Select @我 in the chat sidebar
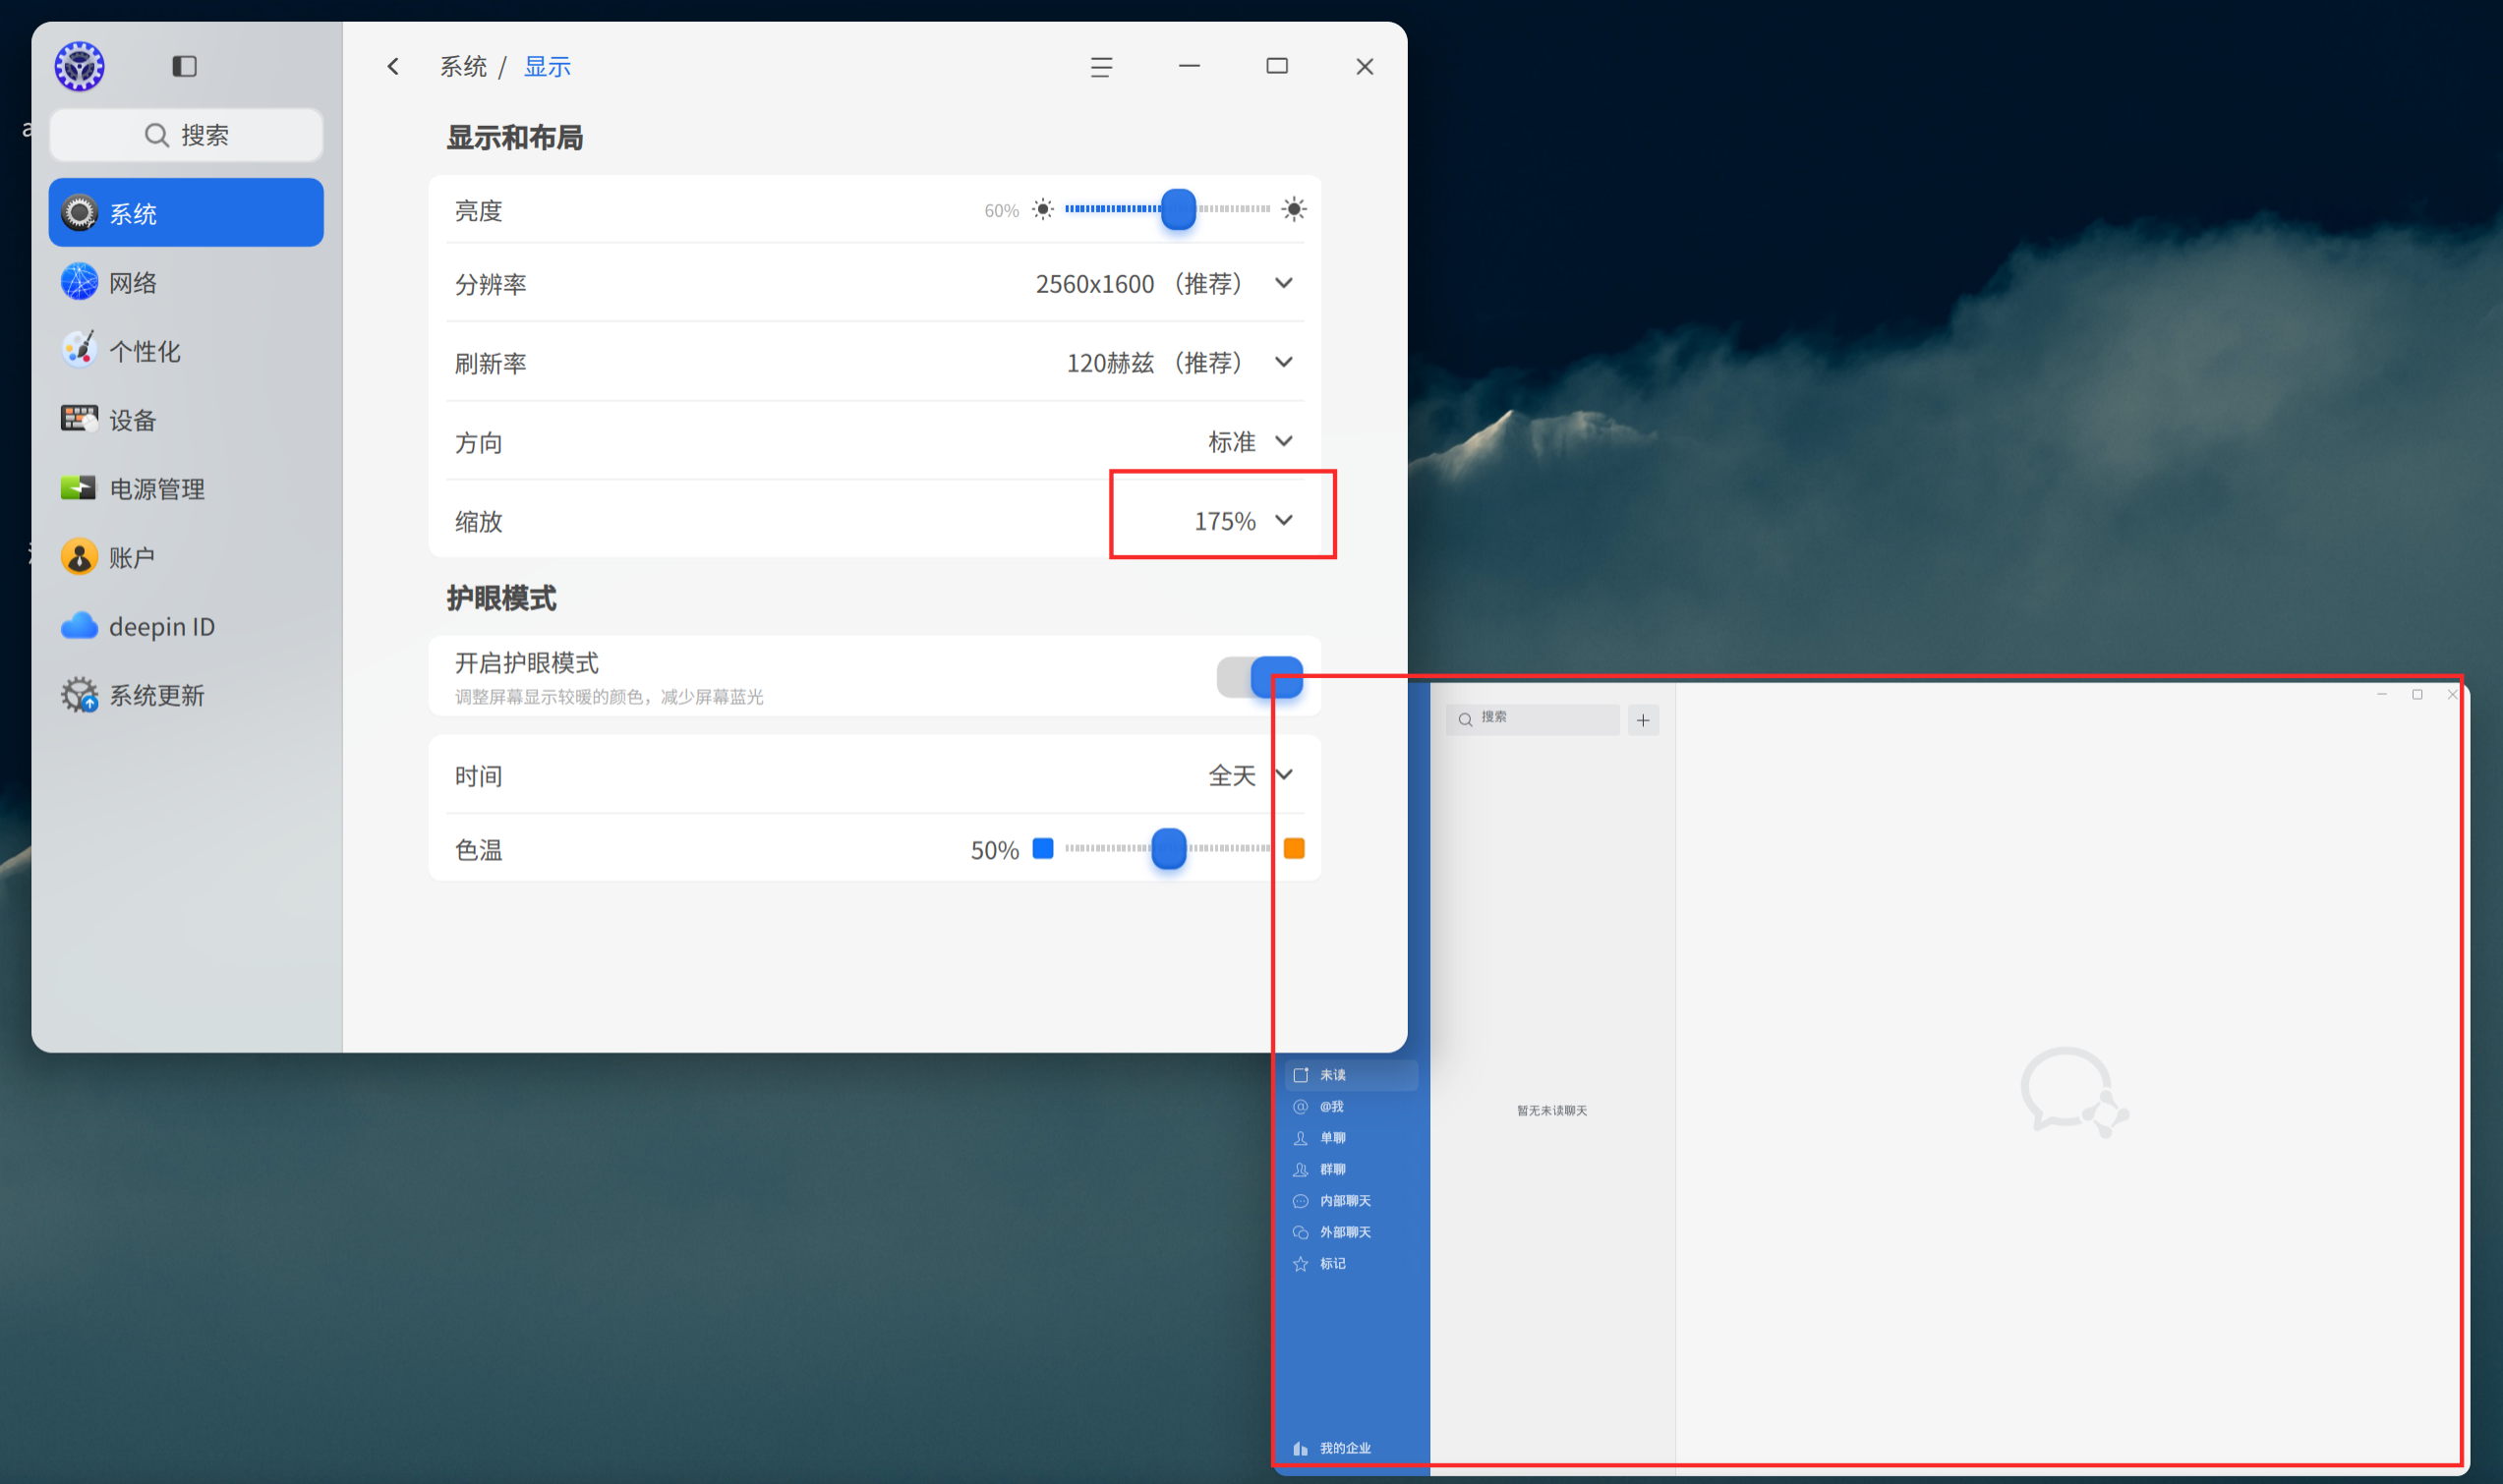2503x1484 pixels. pos(1351,1106)
